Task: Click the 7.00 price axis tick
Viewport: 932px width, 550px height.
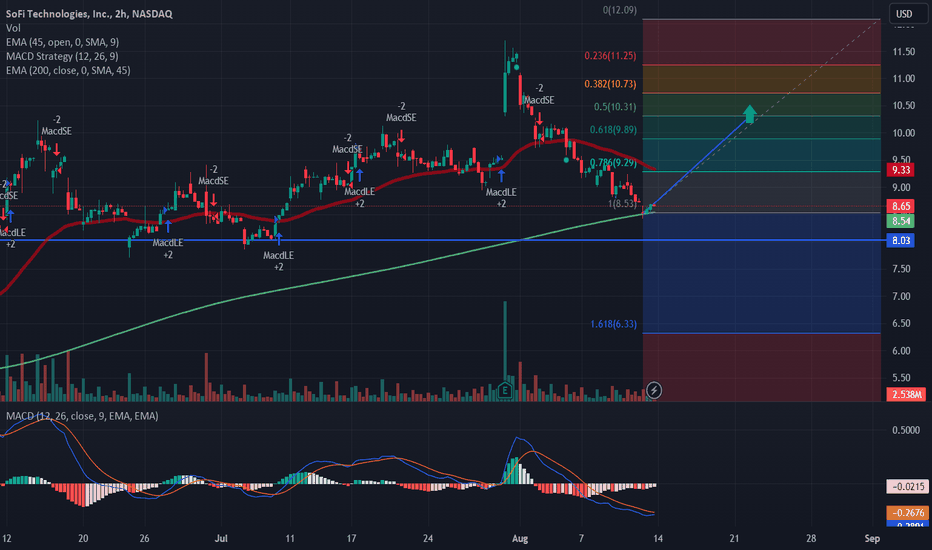Action: (x=903, y=296)
